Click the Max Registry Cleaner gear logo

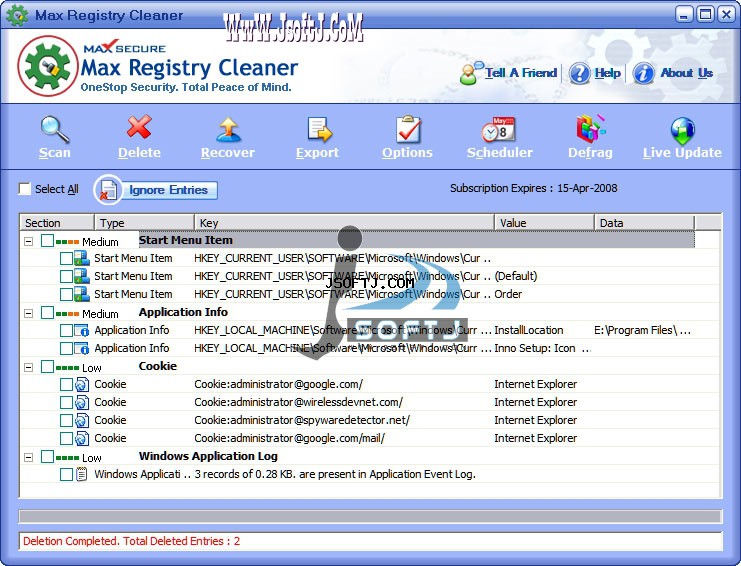point(47,66)
